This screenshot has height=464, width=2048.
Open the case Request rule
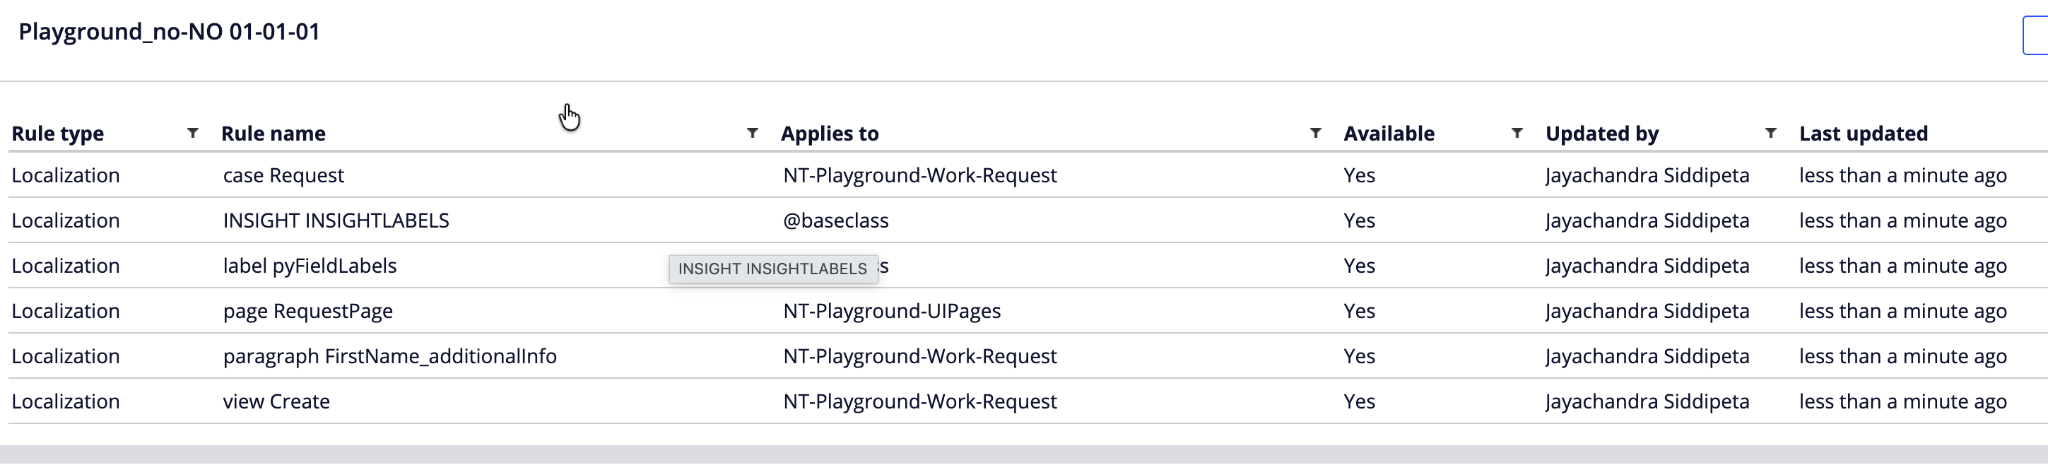[x=283, y=176]
